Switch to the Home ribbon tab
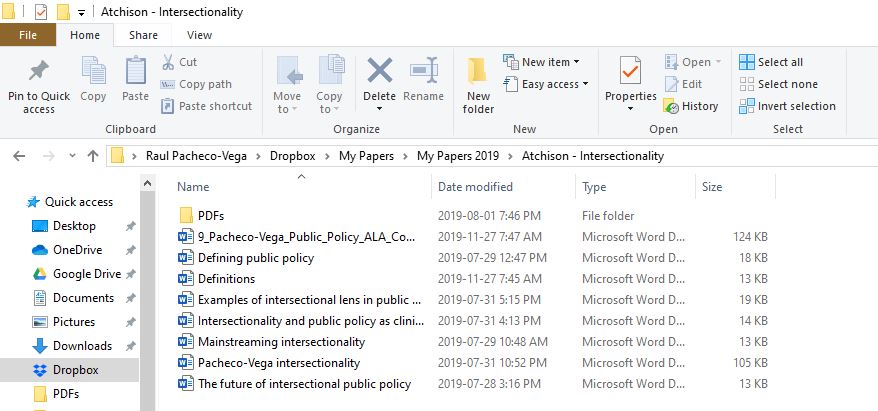 85,35
